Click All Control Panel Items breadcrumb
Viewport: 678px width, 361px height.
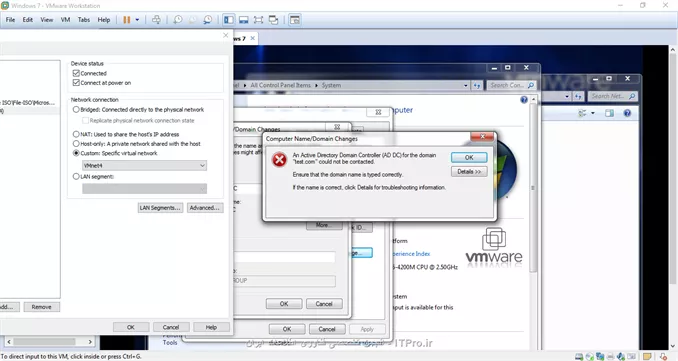pos(281,85)
